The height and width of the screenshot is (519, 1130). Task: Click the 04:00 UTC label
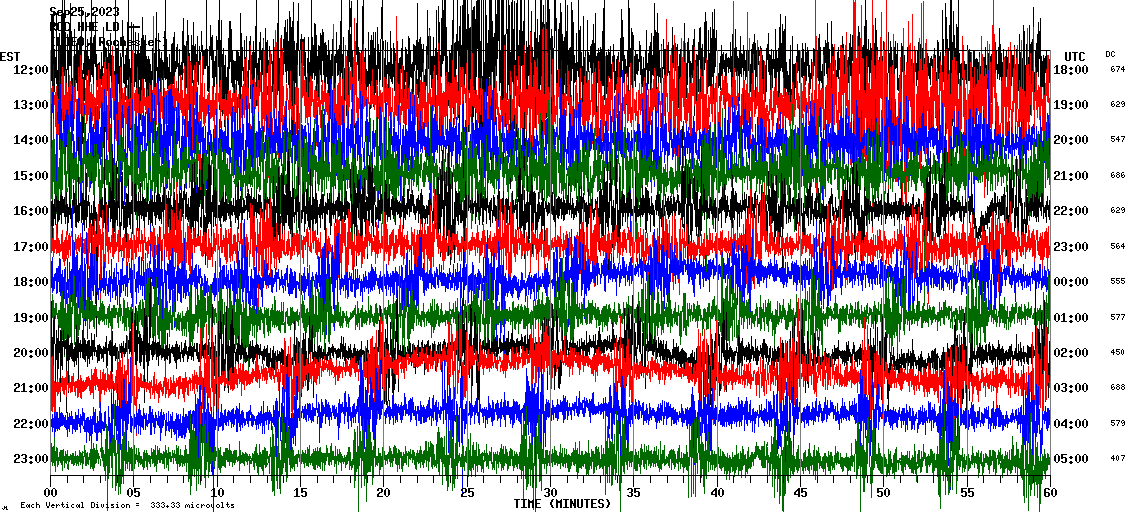[1070, 423]
